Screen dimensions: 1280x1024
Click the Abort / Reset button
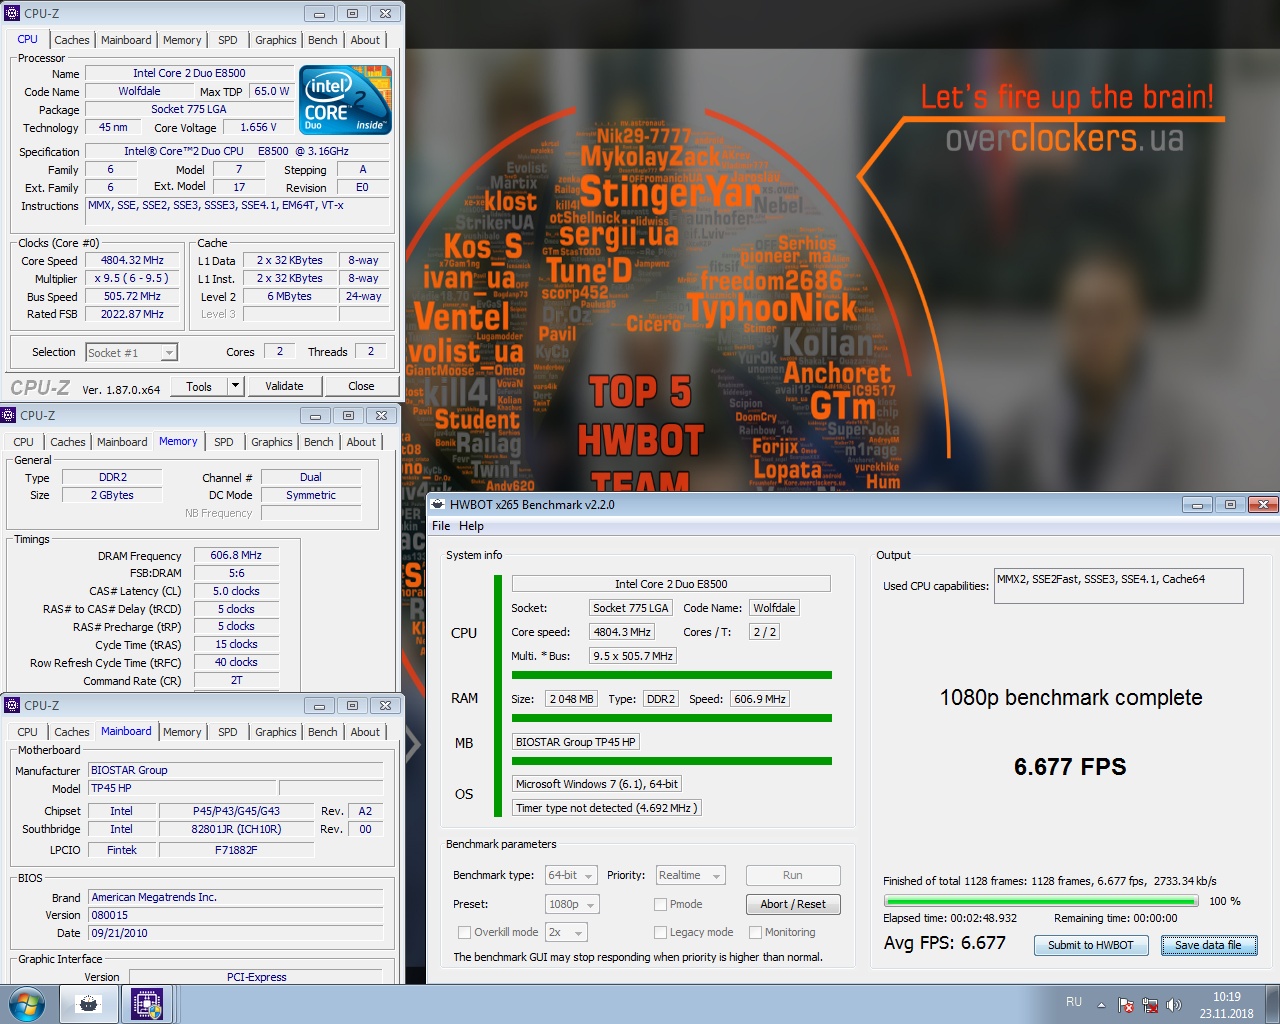point(793,904)
